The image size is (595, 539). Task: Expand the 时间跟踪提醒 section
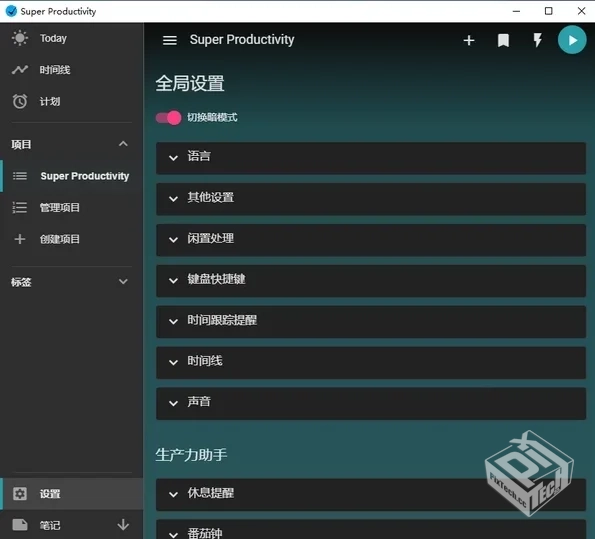point(371,322)
